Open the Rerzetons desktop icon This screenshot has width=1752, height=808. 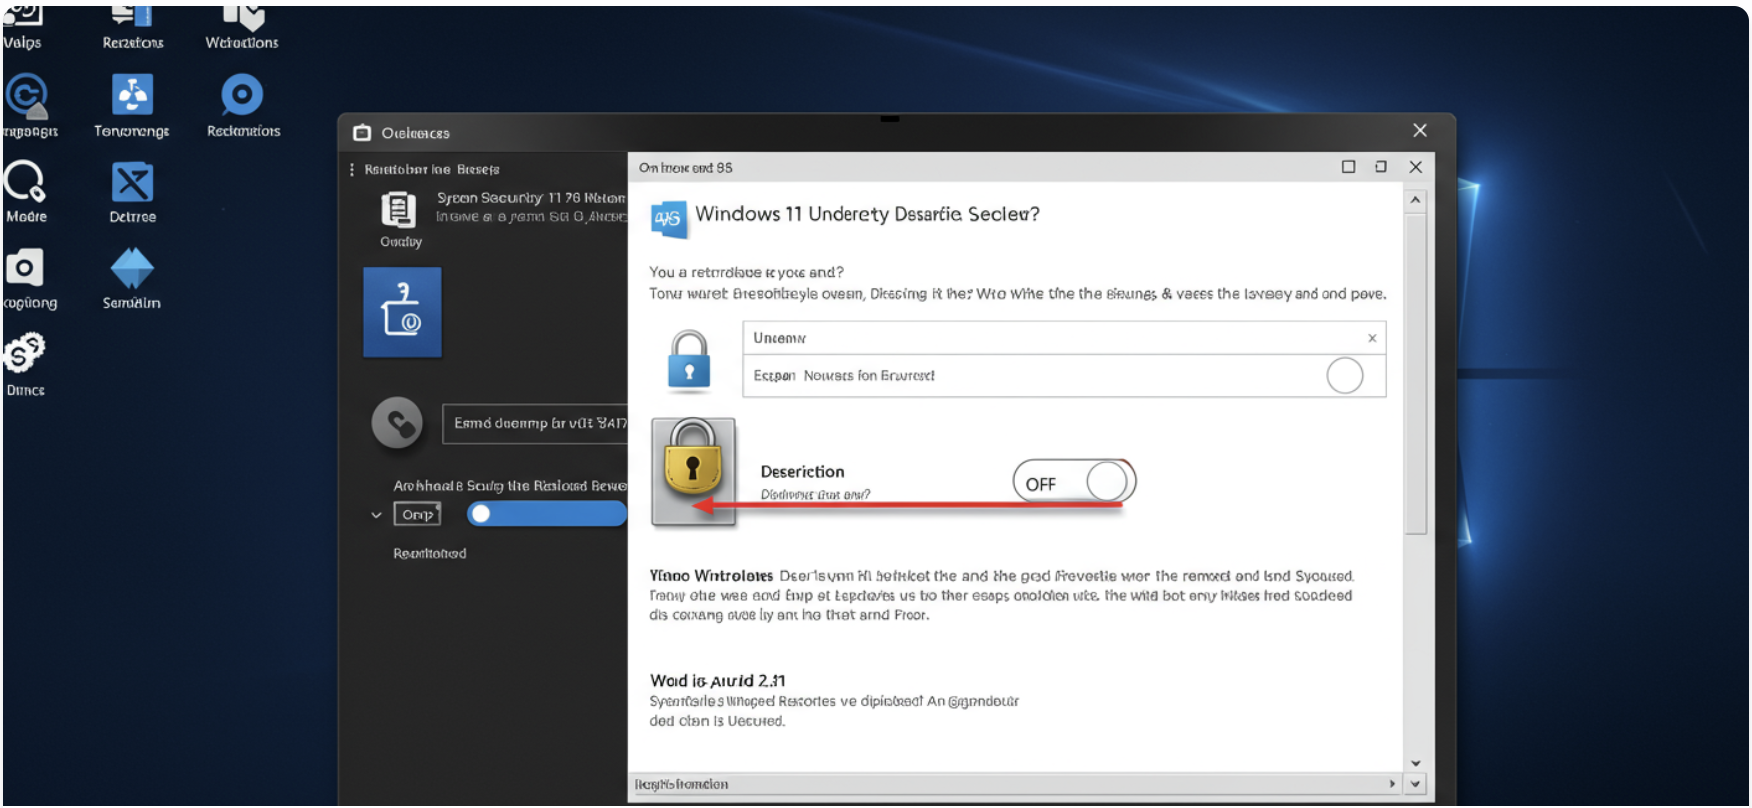coord(132,26)
